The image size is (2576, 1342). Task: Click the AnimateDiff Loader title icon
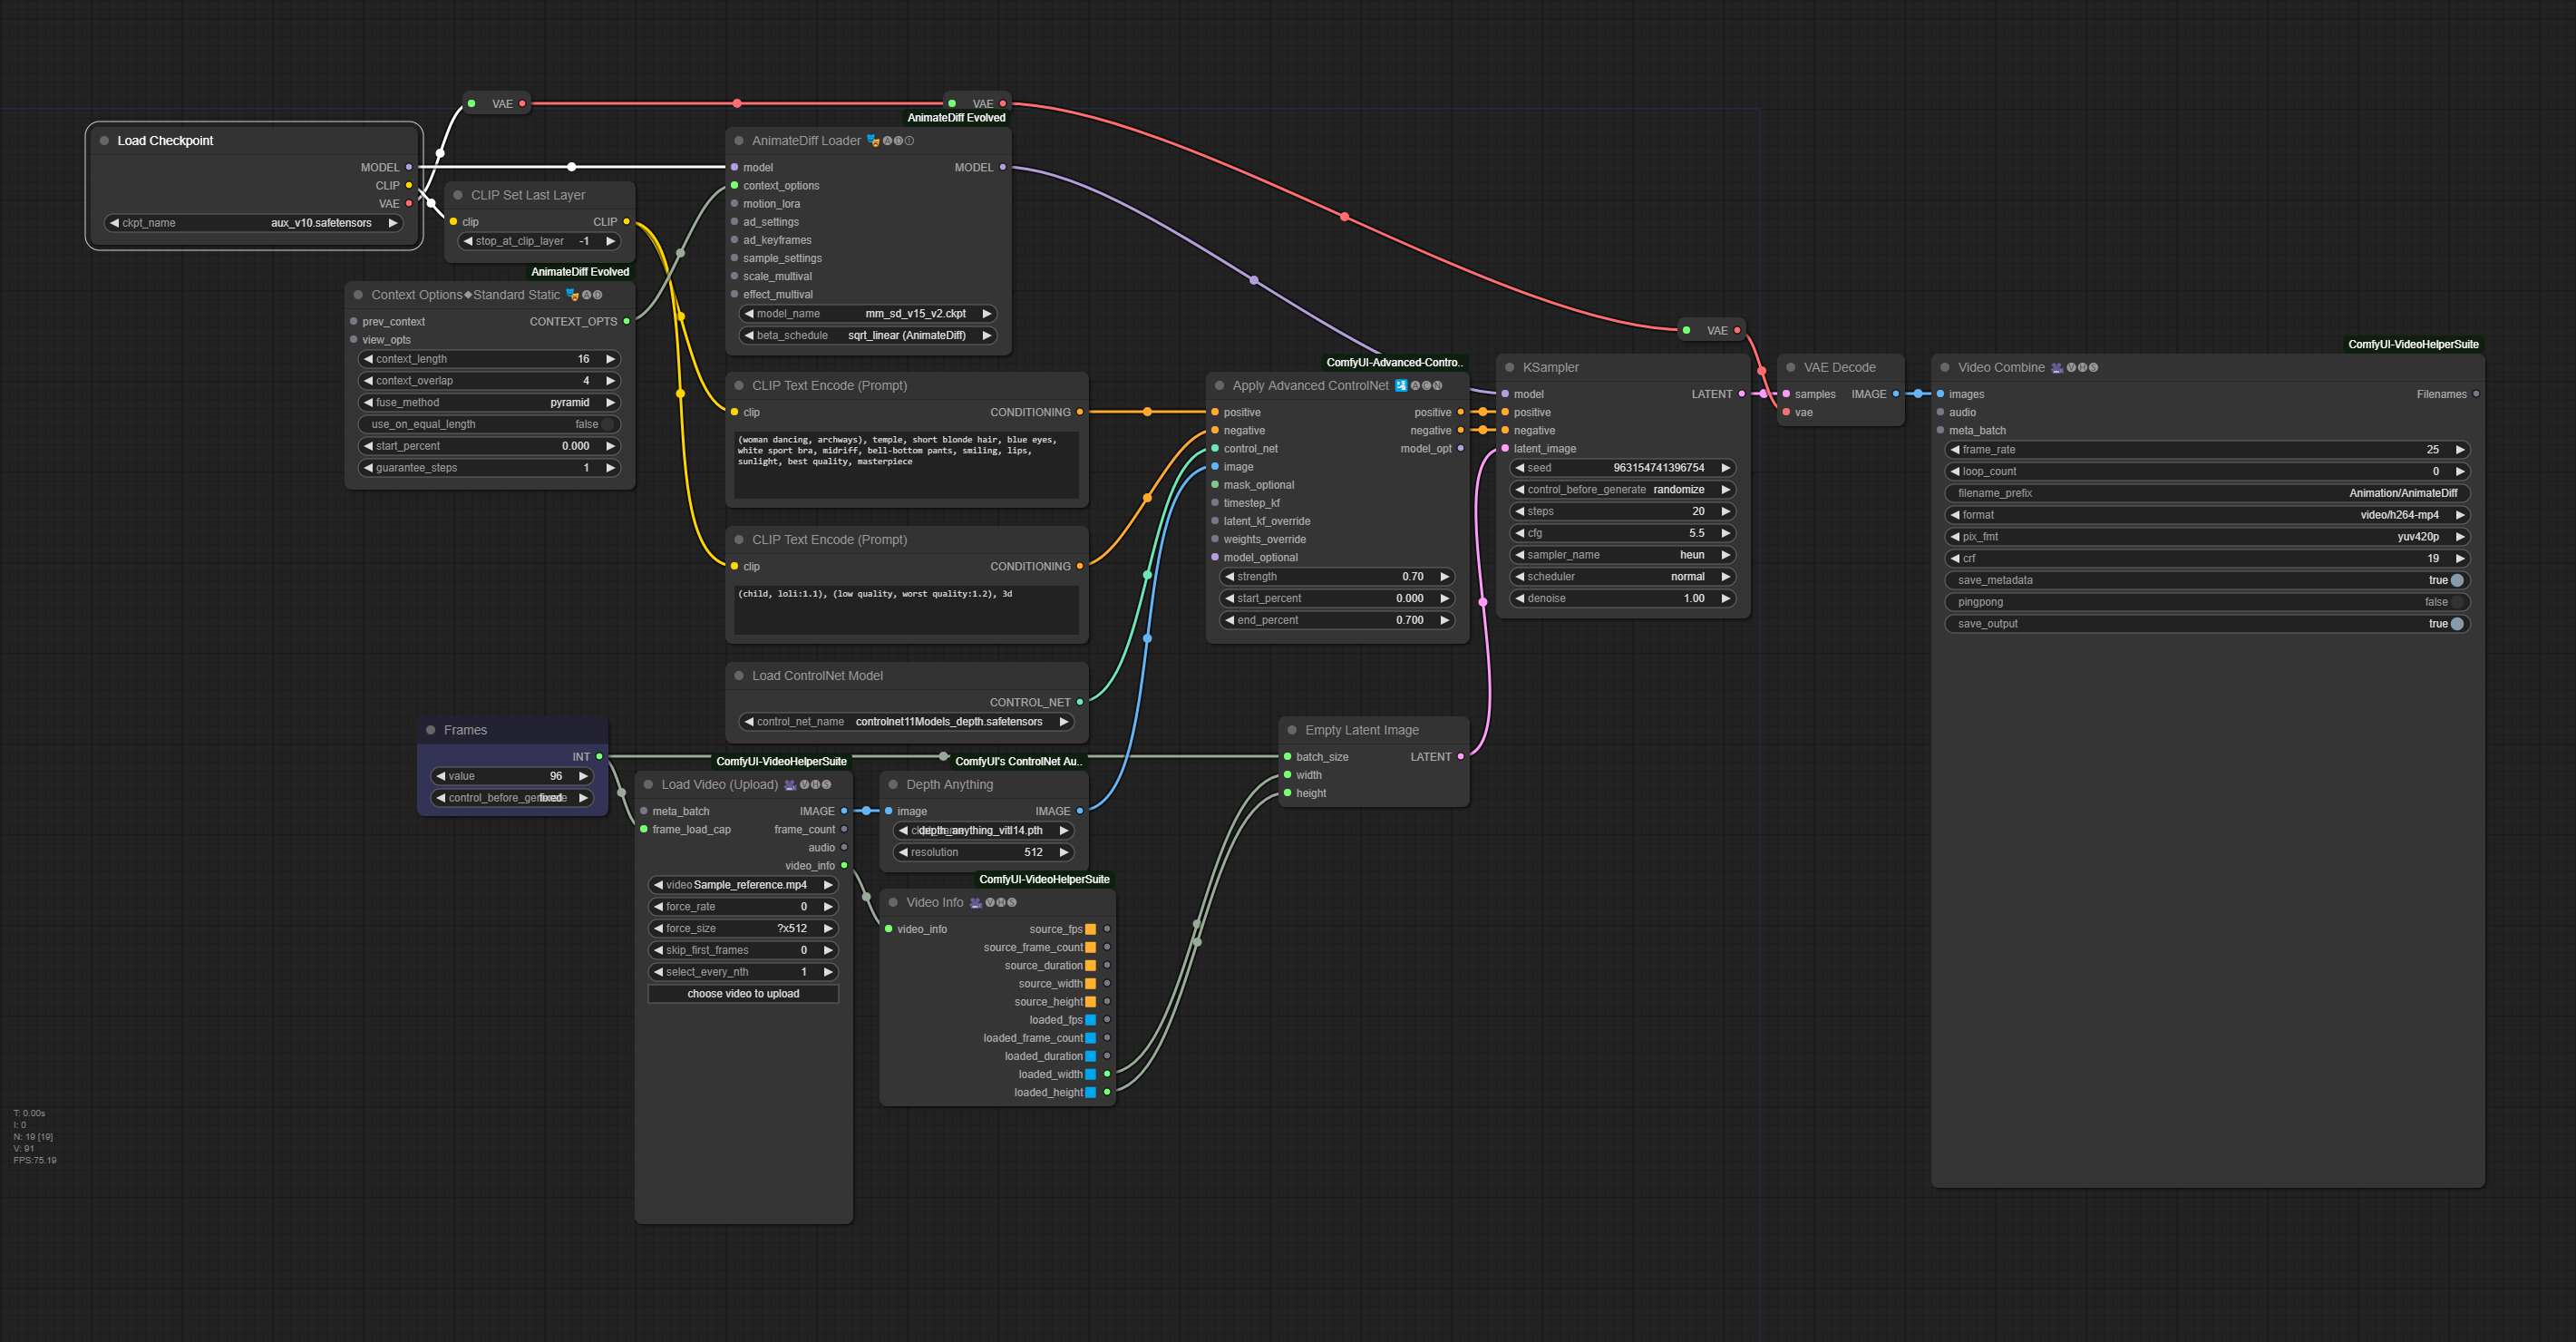872,141
